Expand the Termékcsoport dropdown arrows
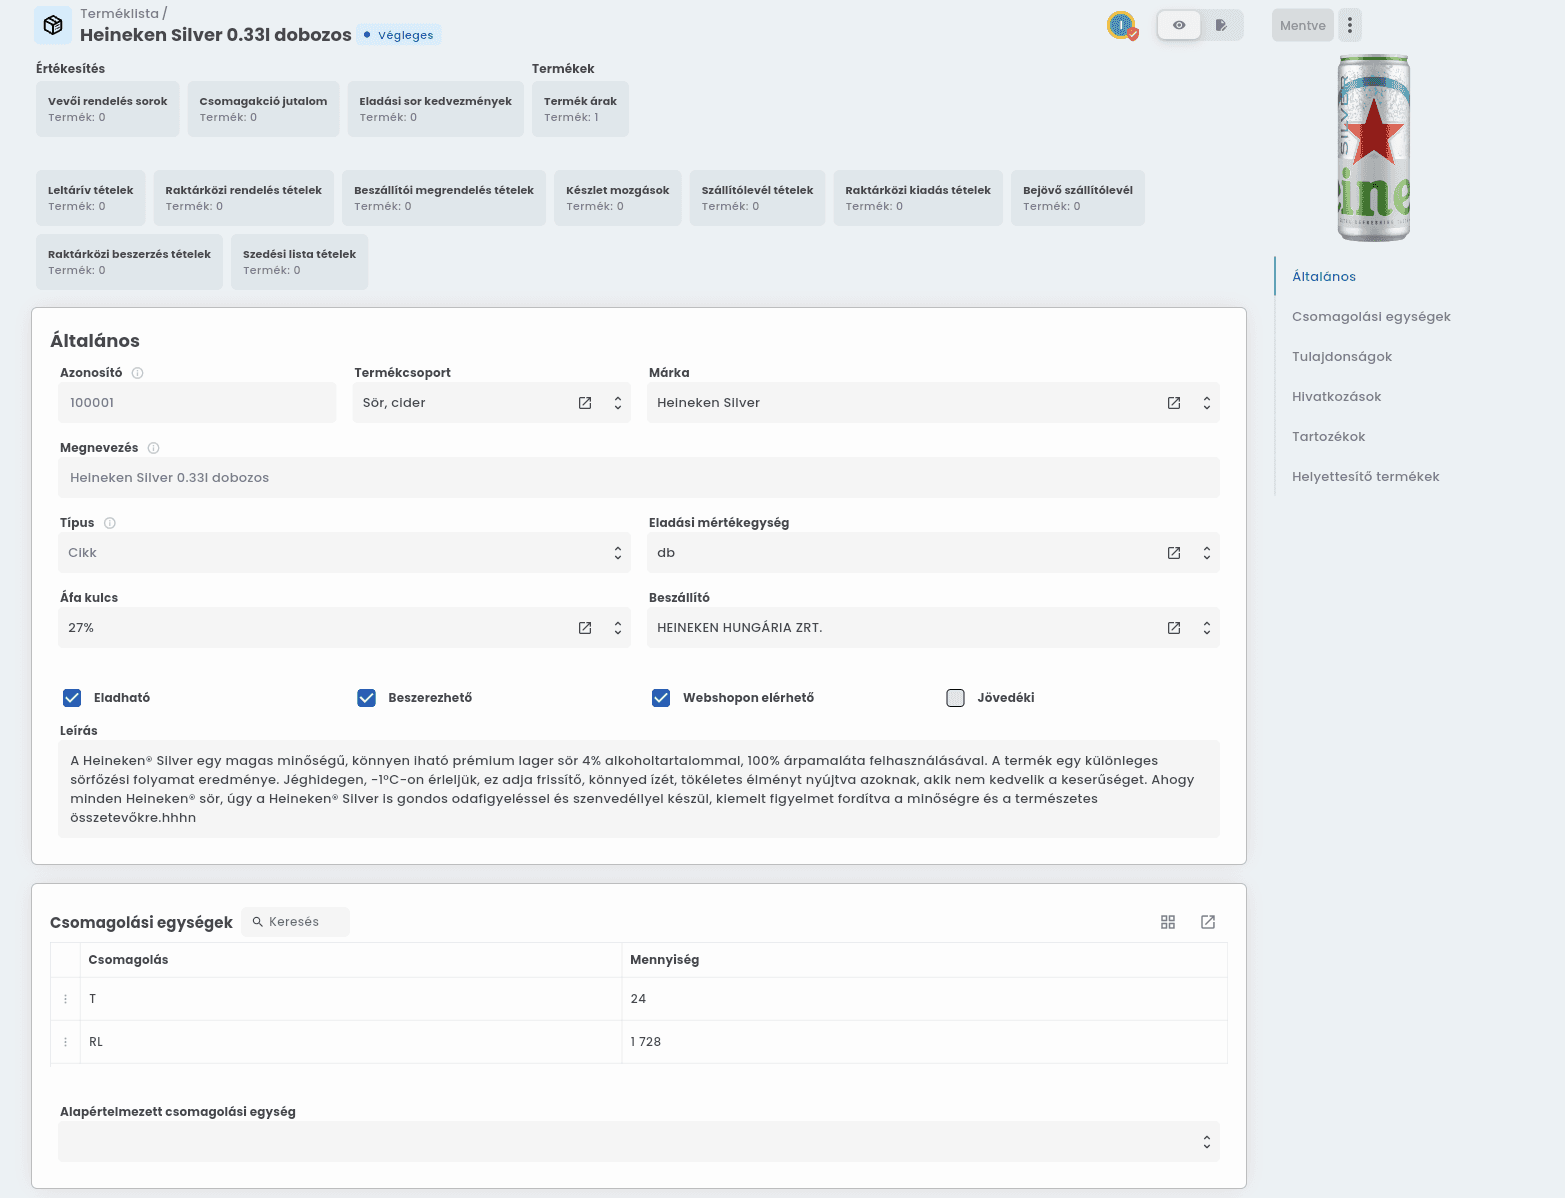This screenshot has height=1198, width=1565. 618,403
